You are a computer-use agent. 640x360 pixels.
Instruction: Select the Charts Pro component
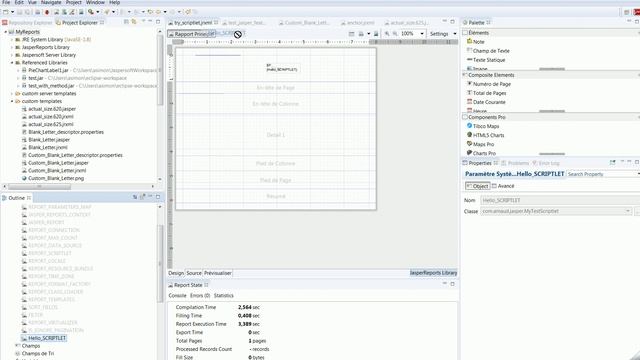point(481,153)
